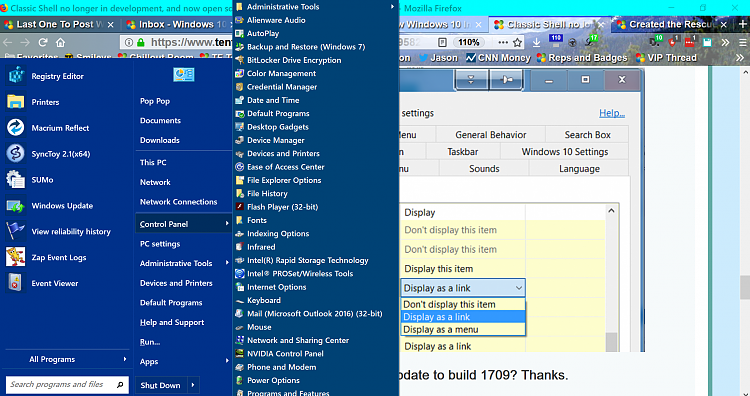
Task: Choose 'Display as a menu' option
Action: coord(463,330)
